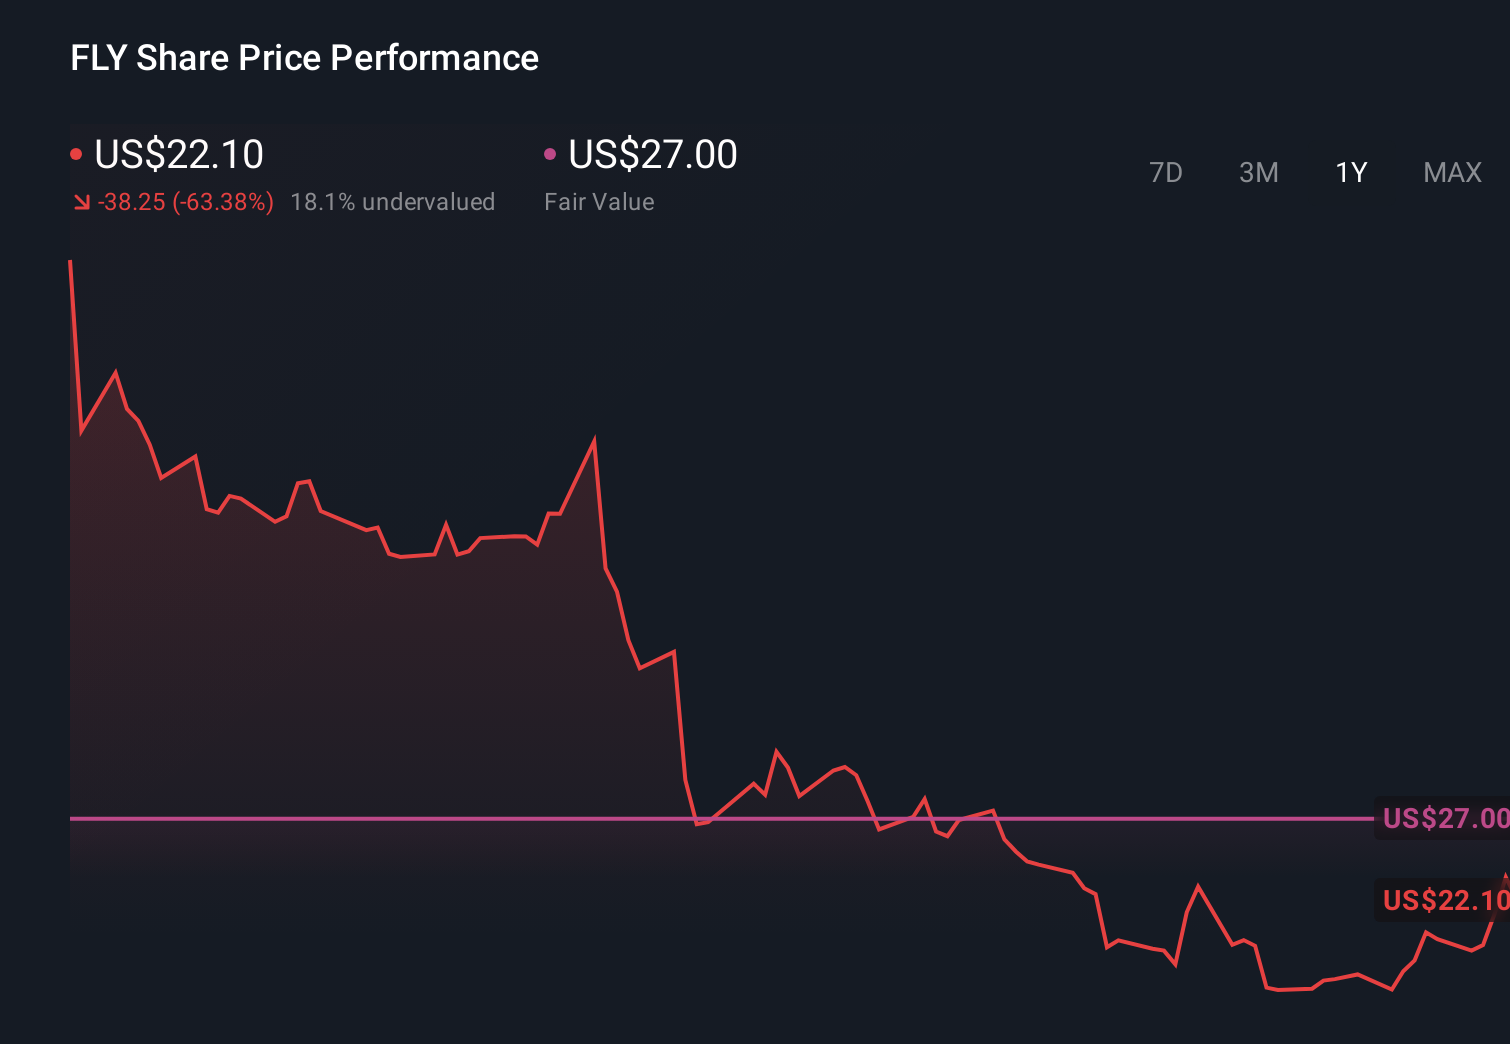Viewport: 1510px width, 1044px height.
Task: Click the red downward arrow indicator
Action: 81,202
